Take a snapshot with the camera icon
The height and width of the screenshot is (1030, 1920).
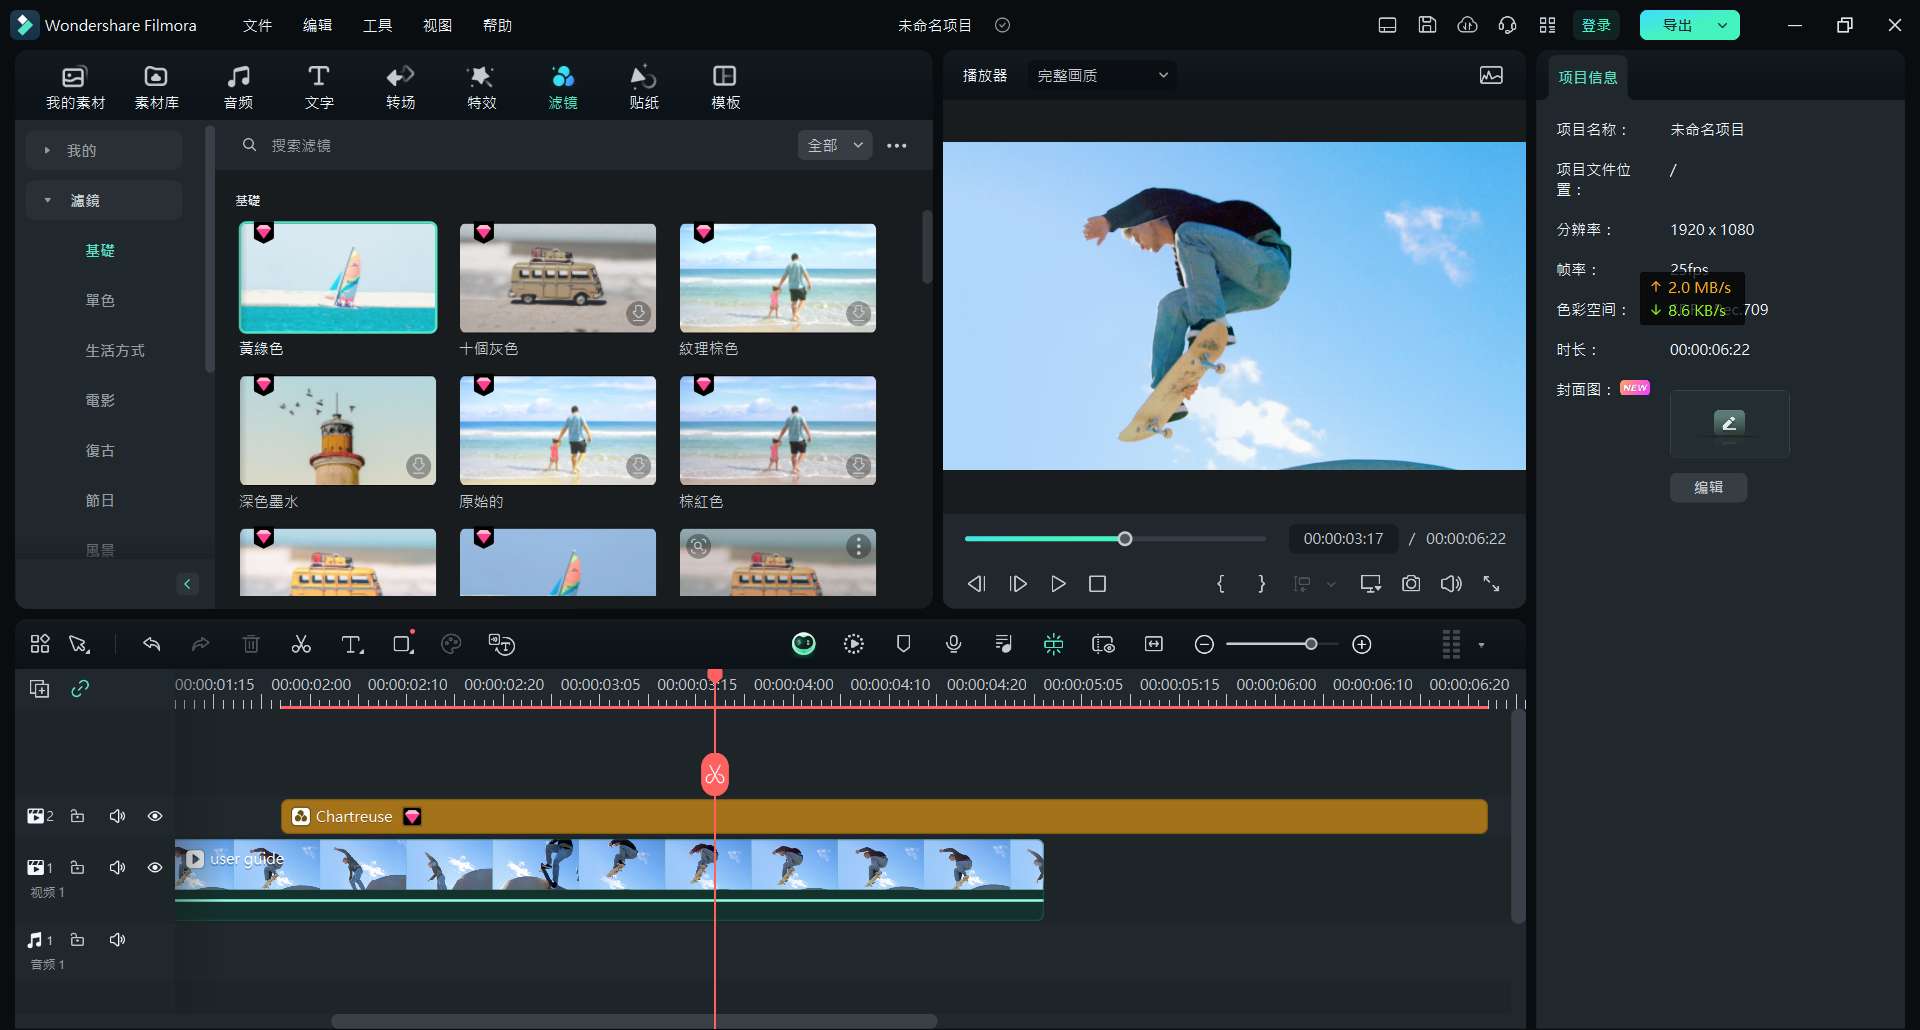tap(1411, 584)
